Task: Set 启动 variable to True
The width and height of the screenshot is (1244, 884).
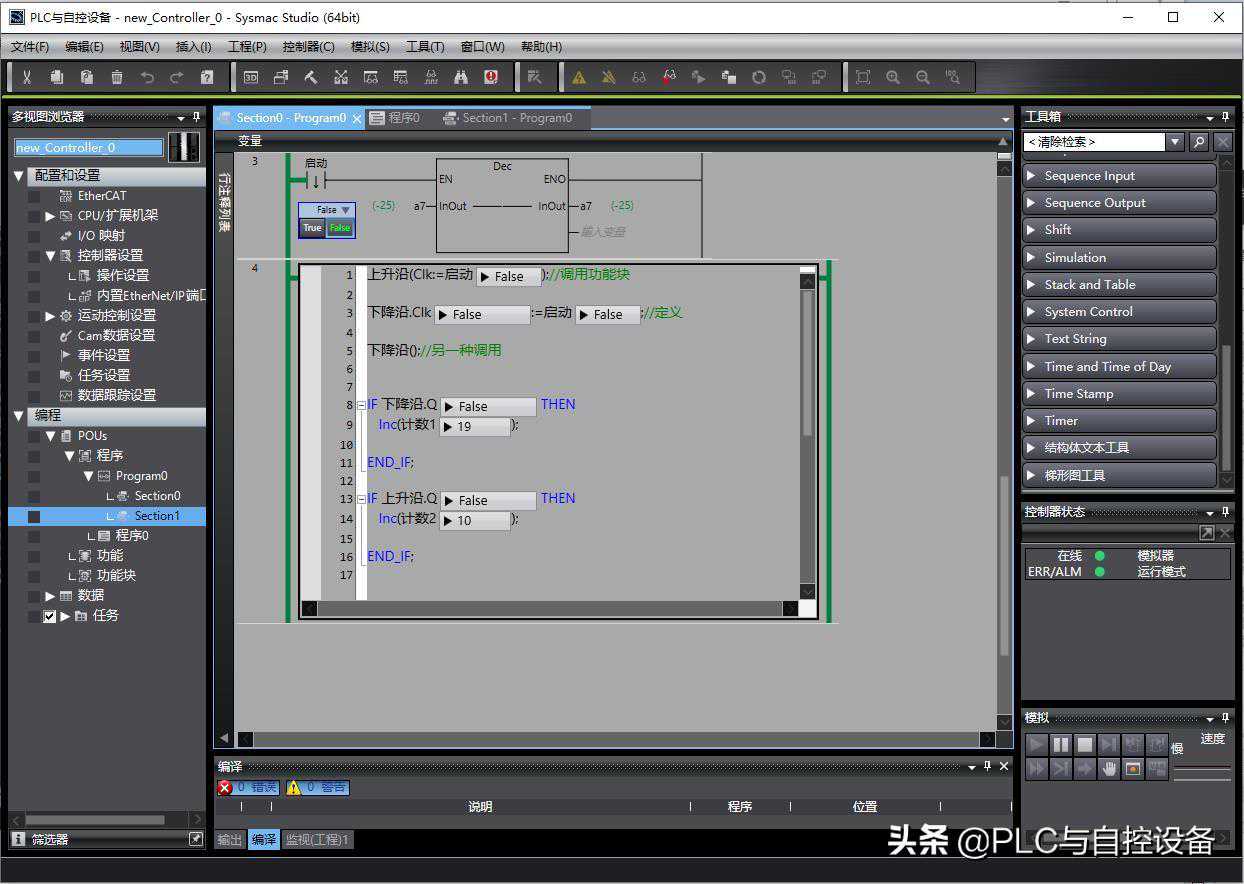Action: point(312,228)
